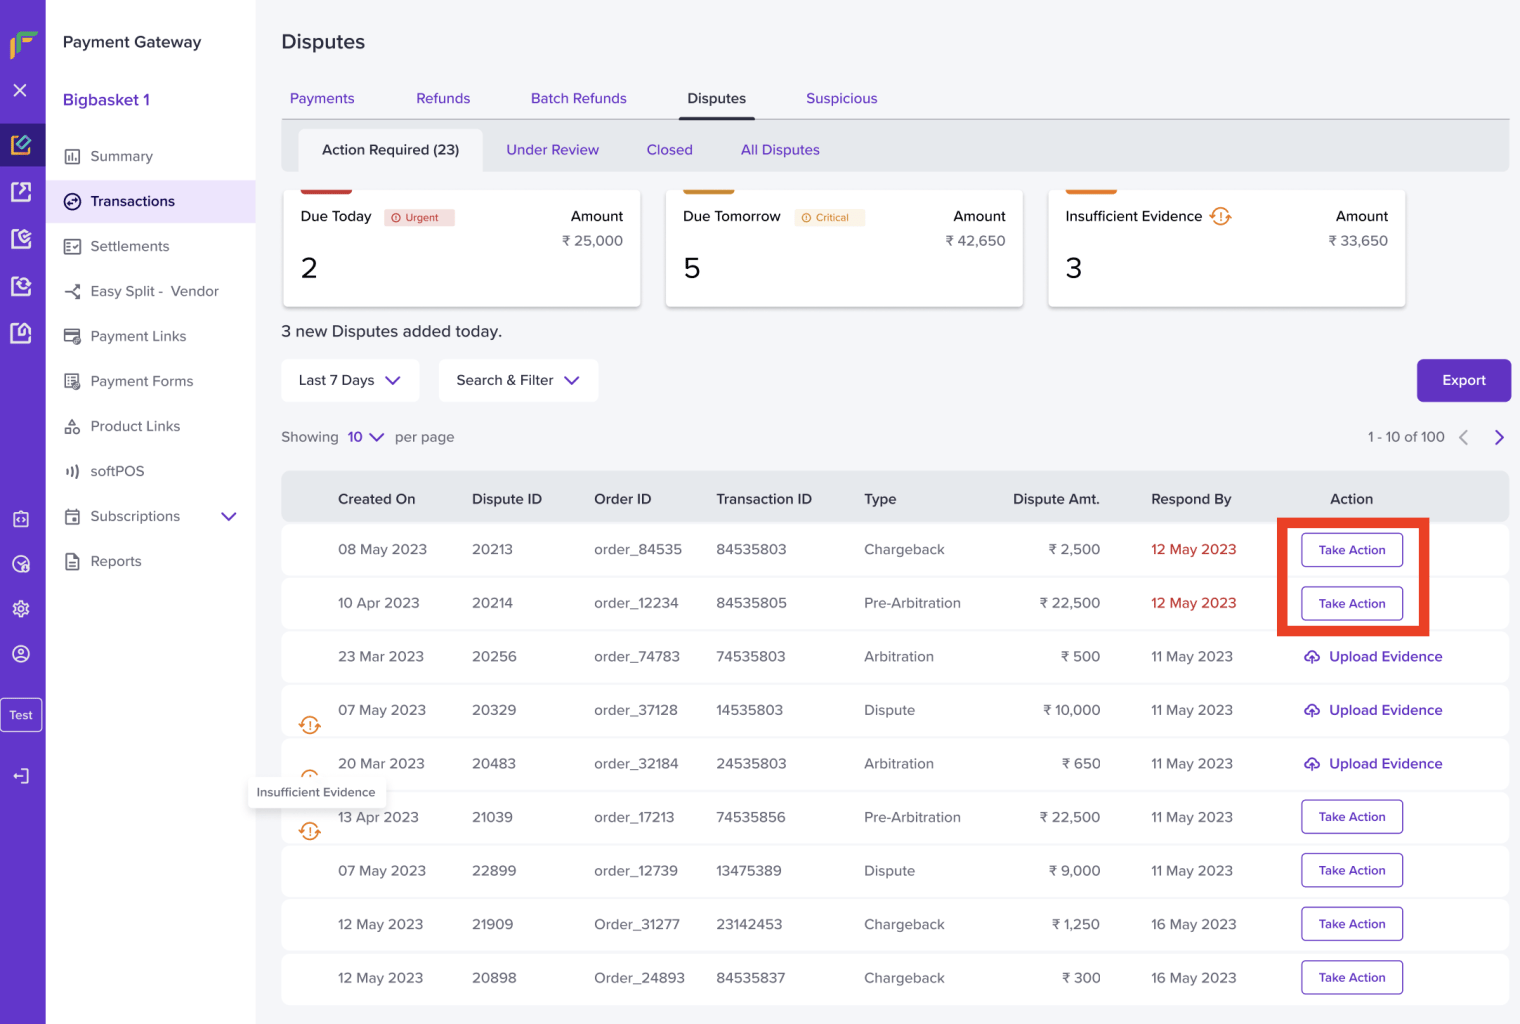Click the logout arrow icon in left rail
The height and width of the screenshot is (1024, 1520).
point(21,776)
